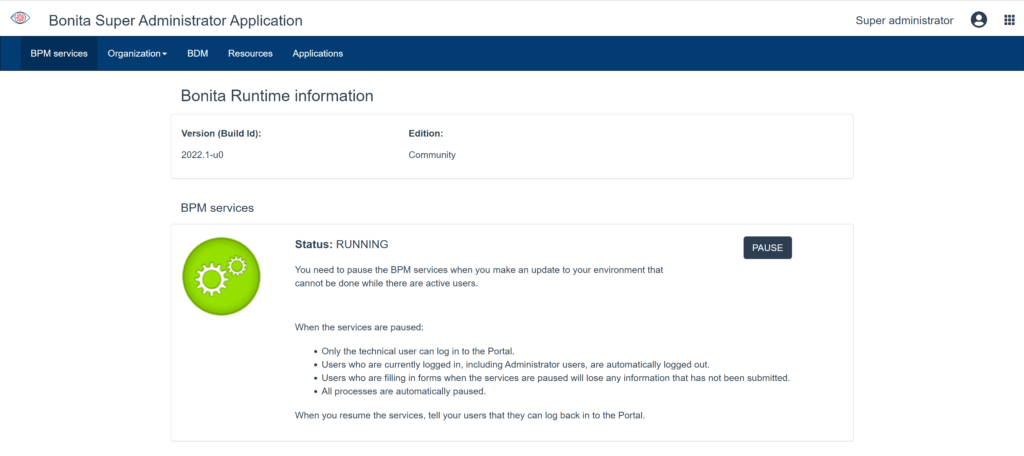This screenshot has width=1024, height=456.
Task: Click the Super administrator user name
Action: pyautogui.click(x=904, y=20)
